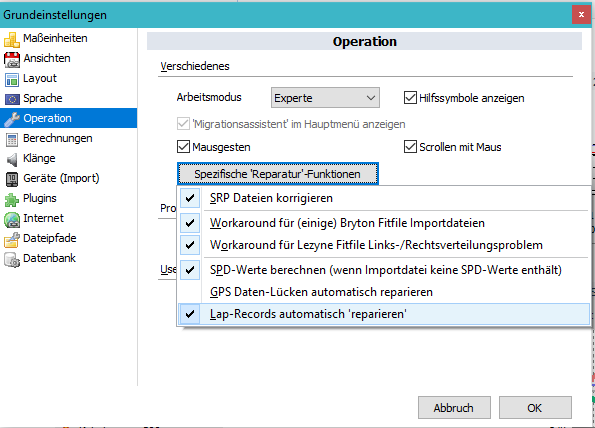Open Berechnungen calculator icon
Viewport: 595px width, 428px height.
pyautogui.click(x=12, y=139)
